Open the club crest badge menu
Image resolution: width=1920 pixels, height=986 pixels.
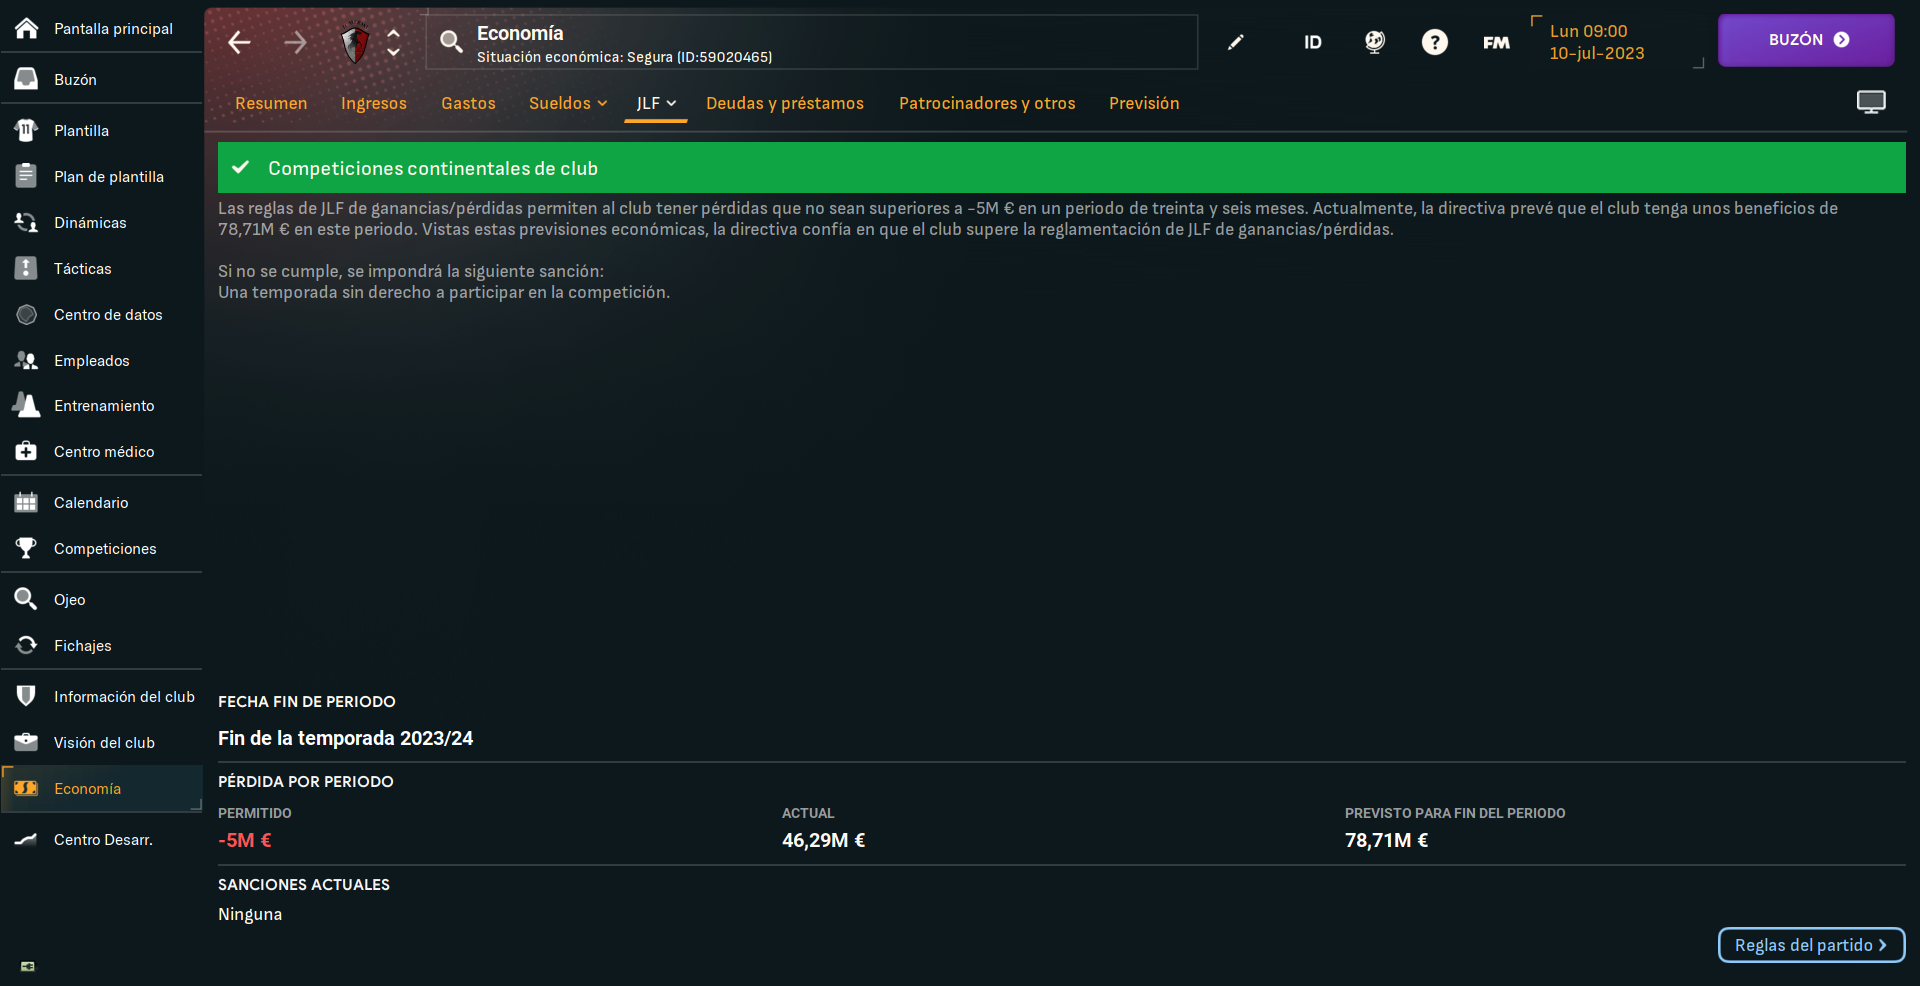[355, 43]
